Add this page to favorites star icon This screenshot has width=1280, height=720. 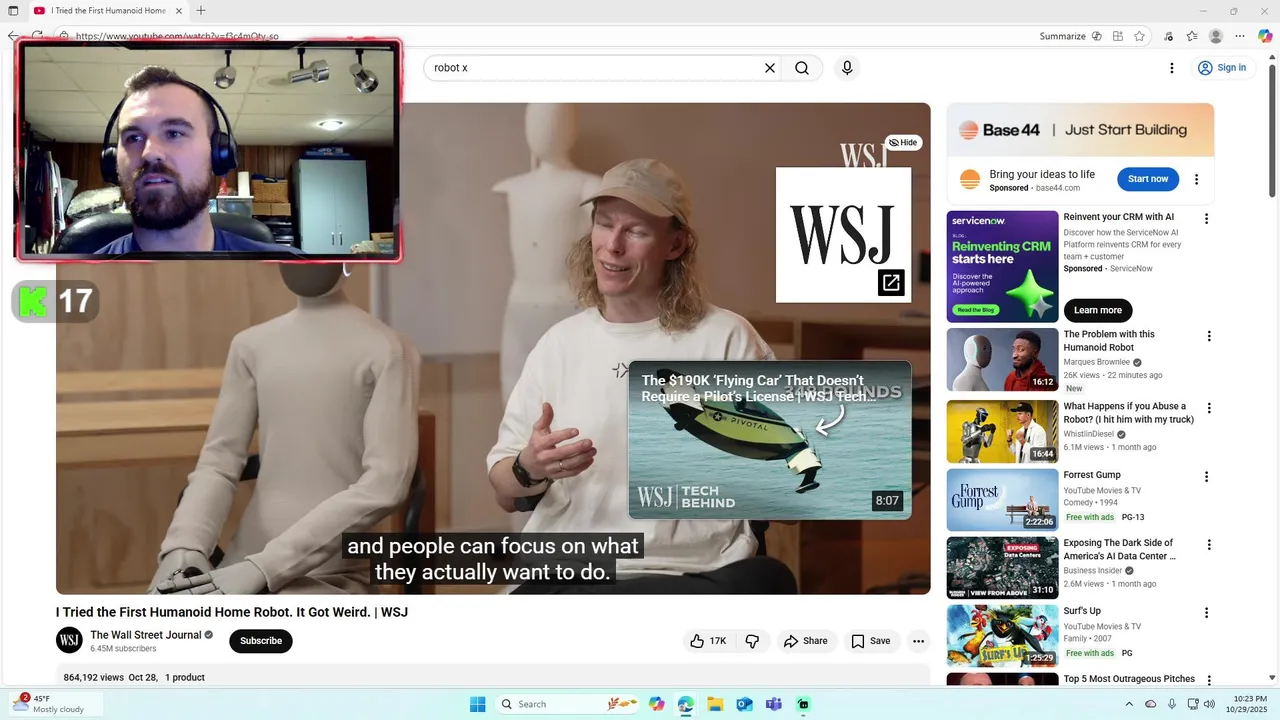1139,36
